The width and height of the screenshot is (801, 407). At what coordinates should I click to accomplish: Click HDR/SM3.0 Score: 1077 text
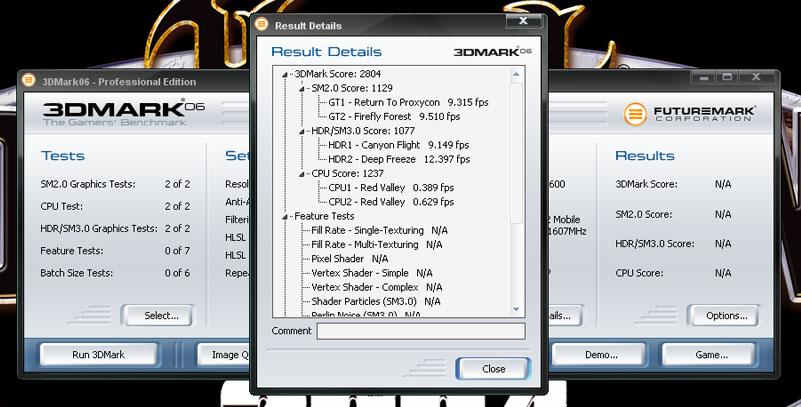(363, 131)
